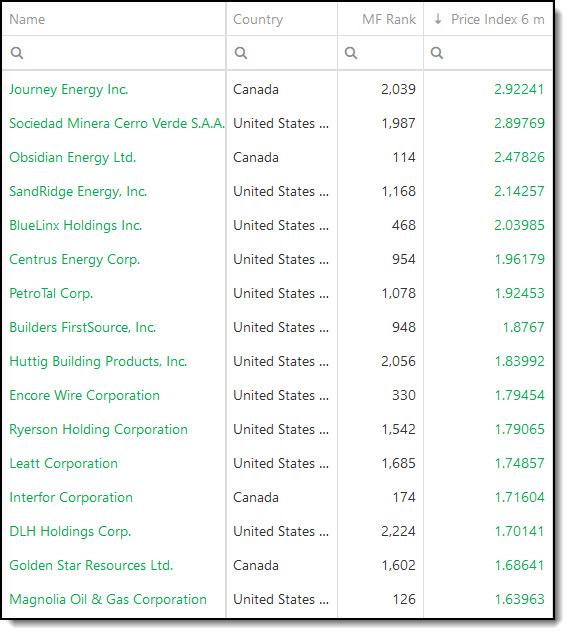
Task: Select price index value 1.8767
Action: click(524, 328)
